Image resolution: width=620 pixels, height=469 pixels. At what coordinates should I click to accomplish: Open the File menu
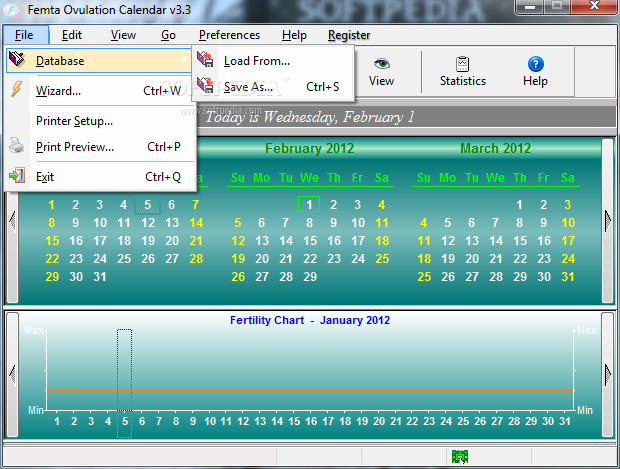click(24, 35)
